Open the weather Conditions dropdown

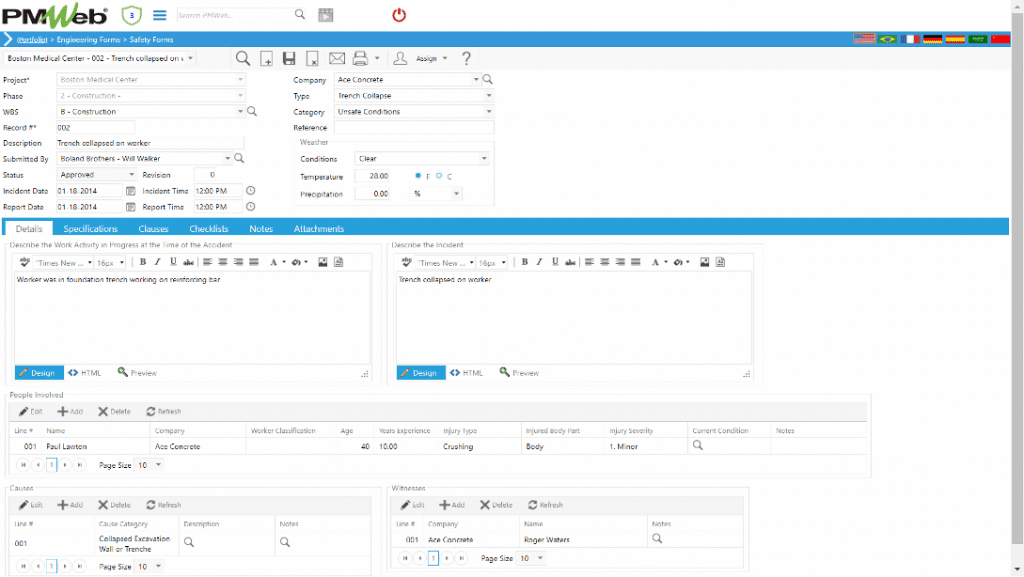pyautogui.click(x=484, y=159)
